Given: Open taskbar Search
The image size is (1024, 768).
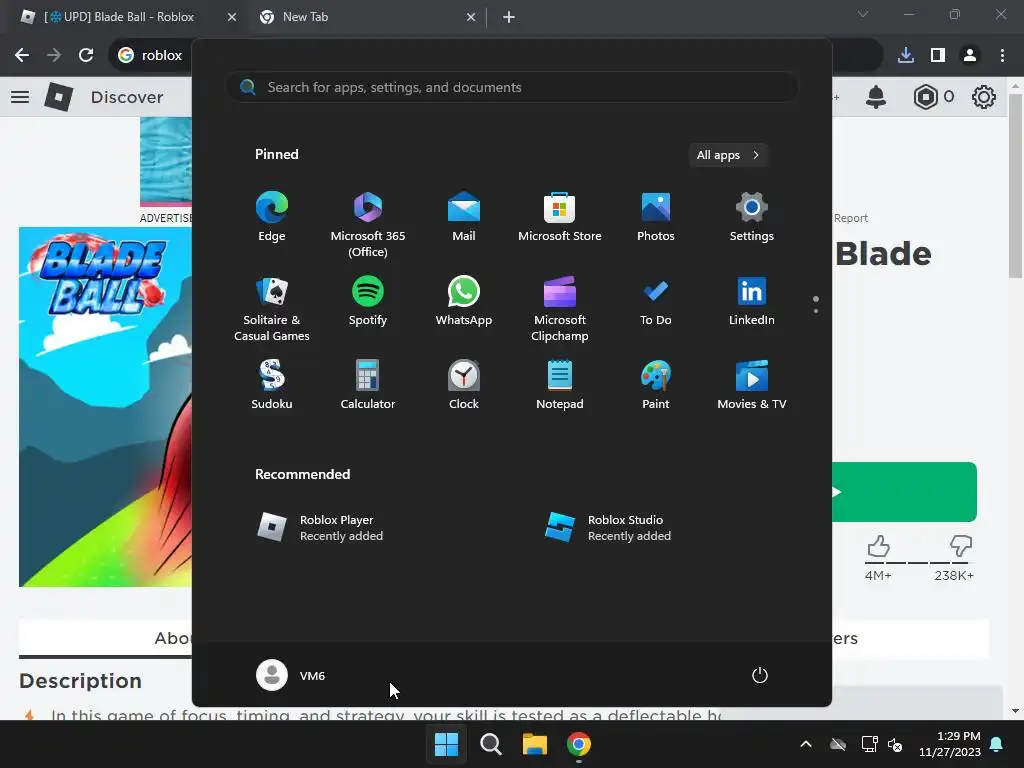Looking at the screenshot, I should [x=490, y=744].
